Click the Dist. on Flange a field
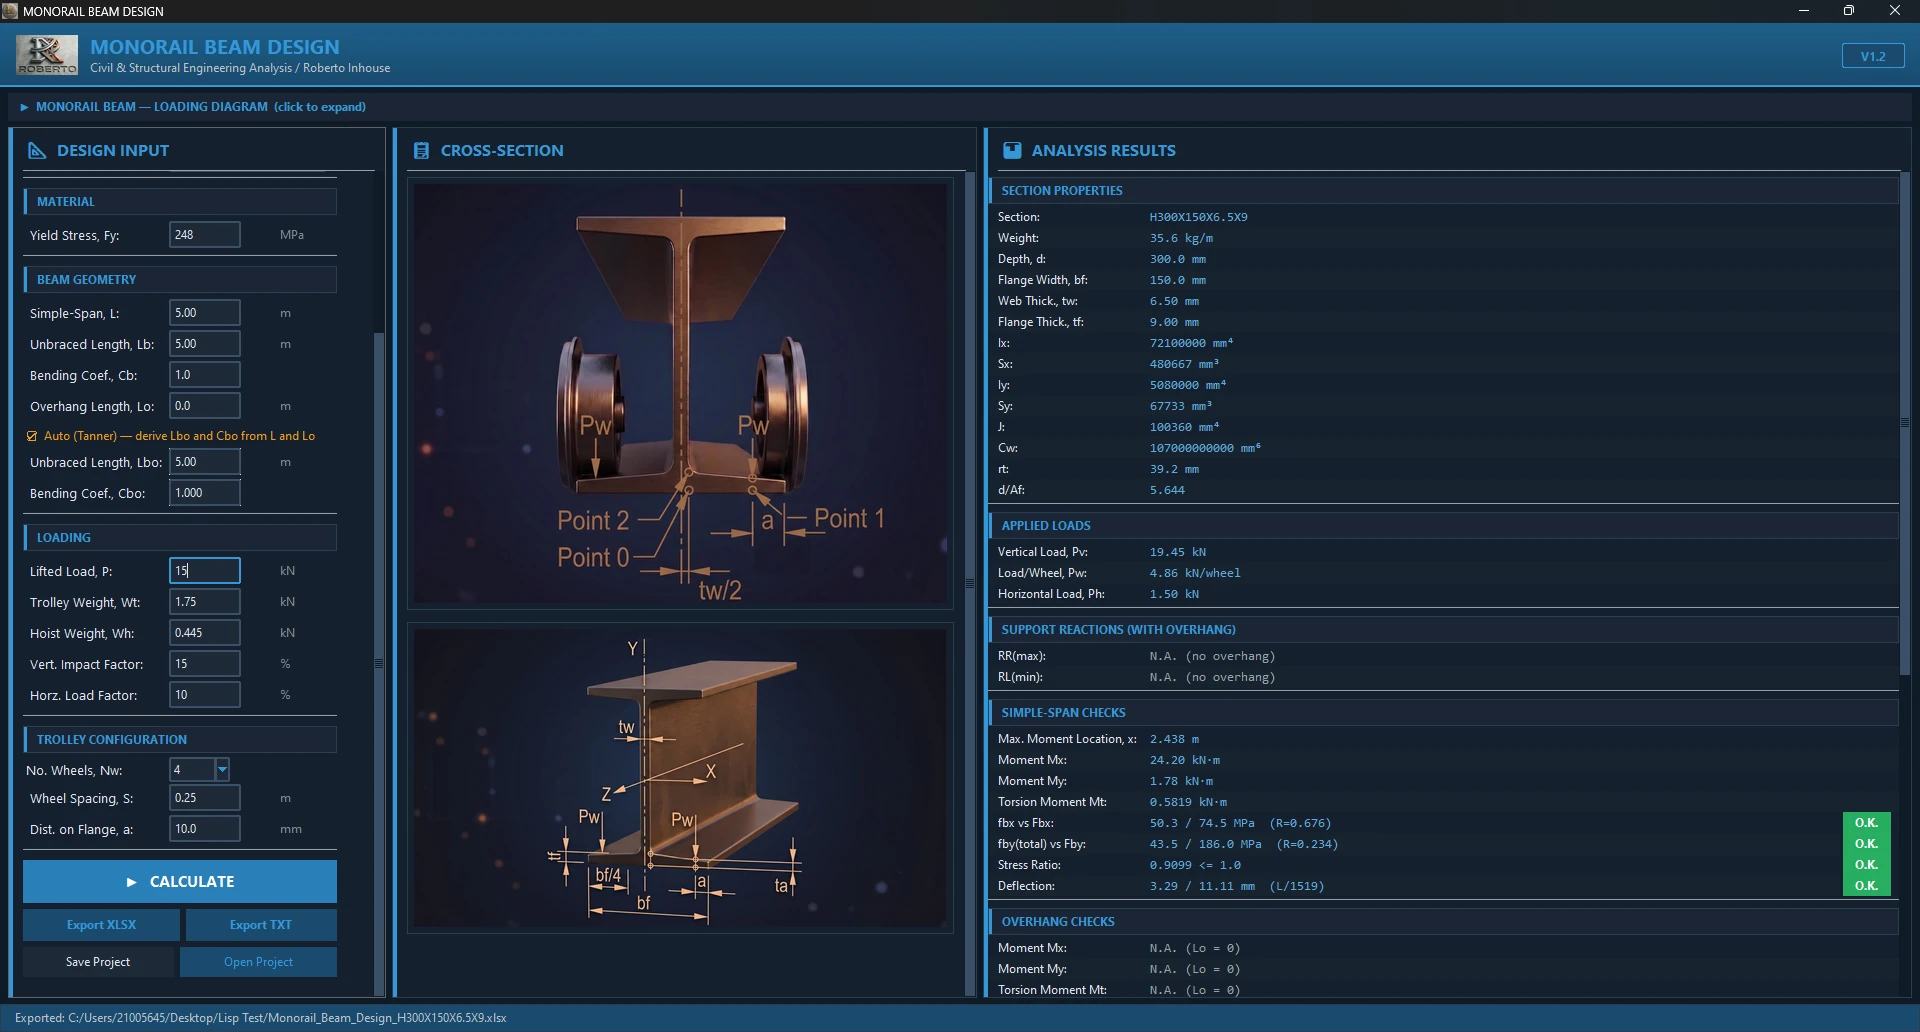 point(205,829)
